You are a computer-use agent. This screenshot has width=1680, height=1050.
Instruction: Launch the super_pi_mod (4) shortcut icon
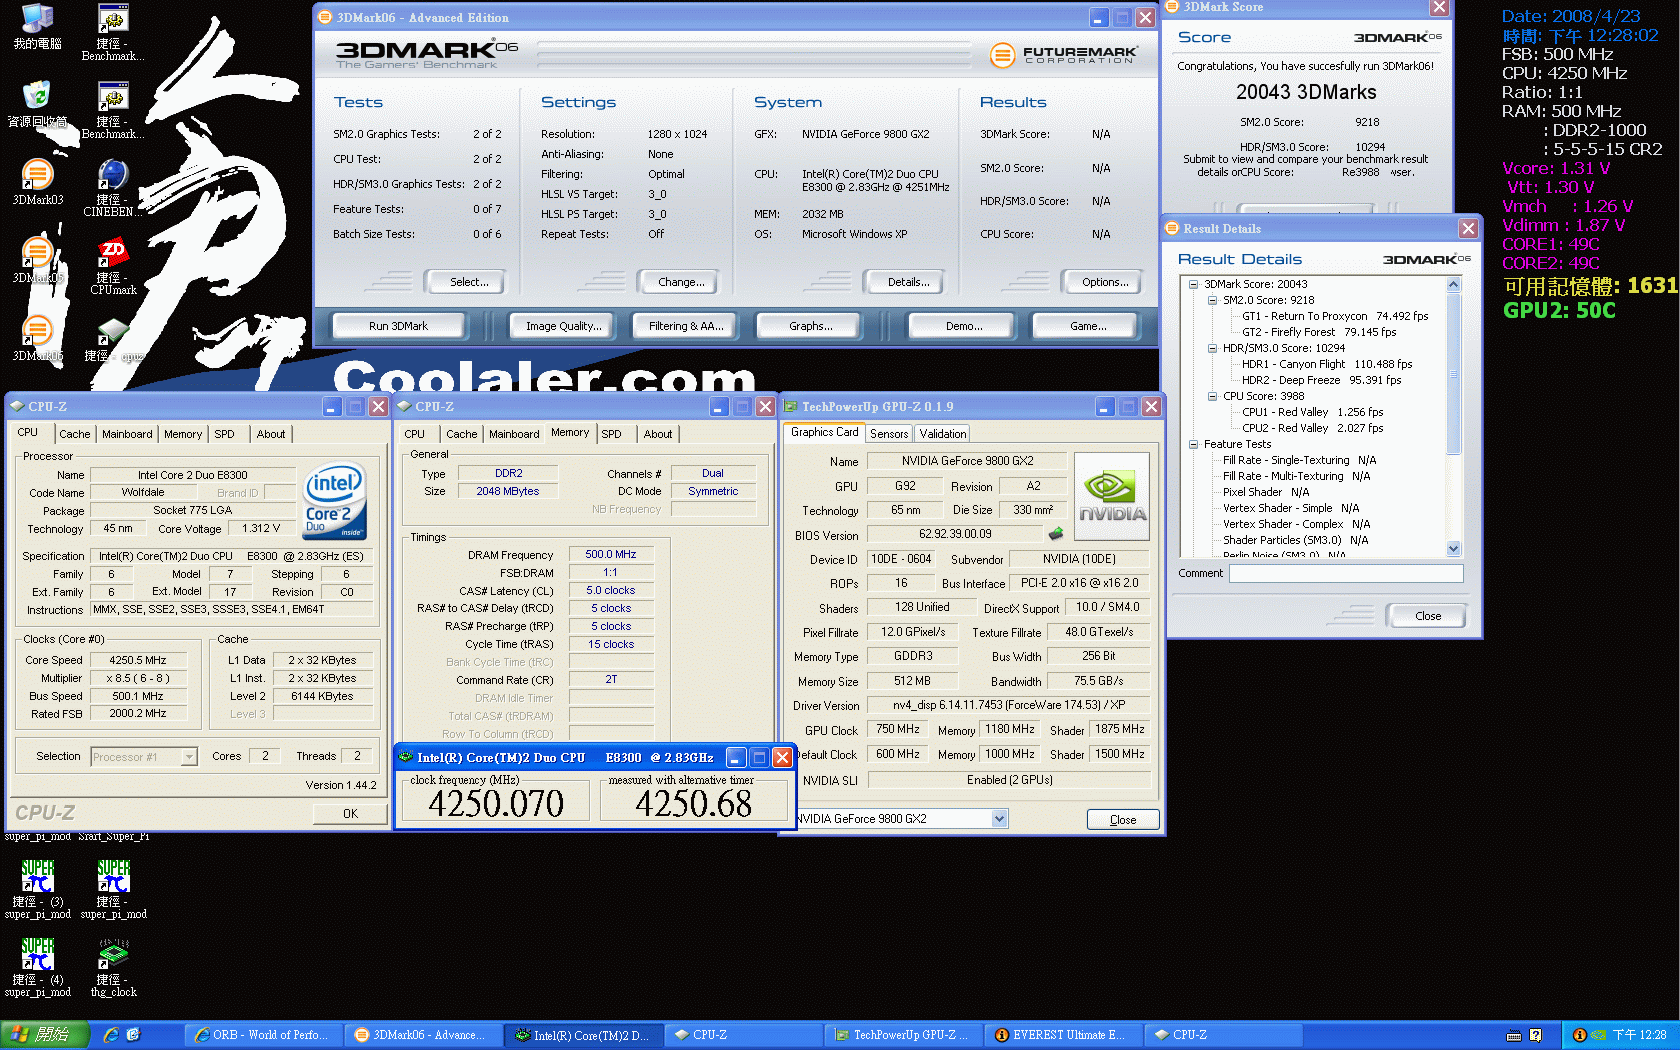(37, 967)
